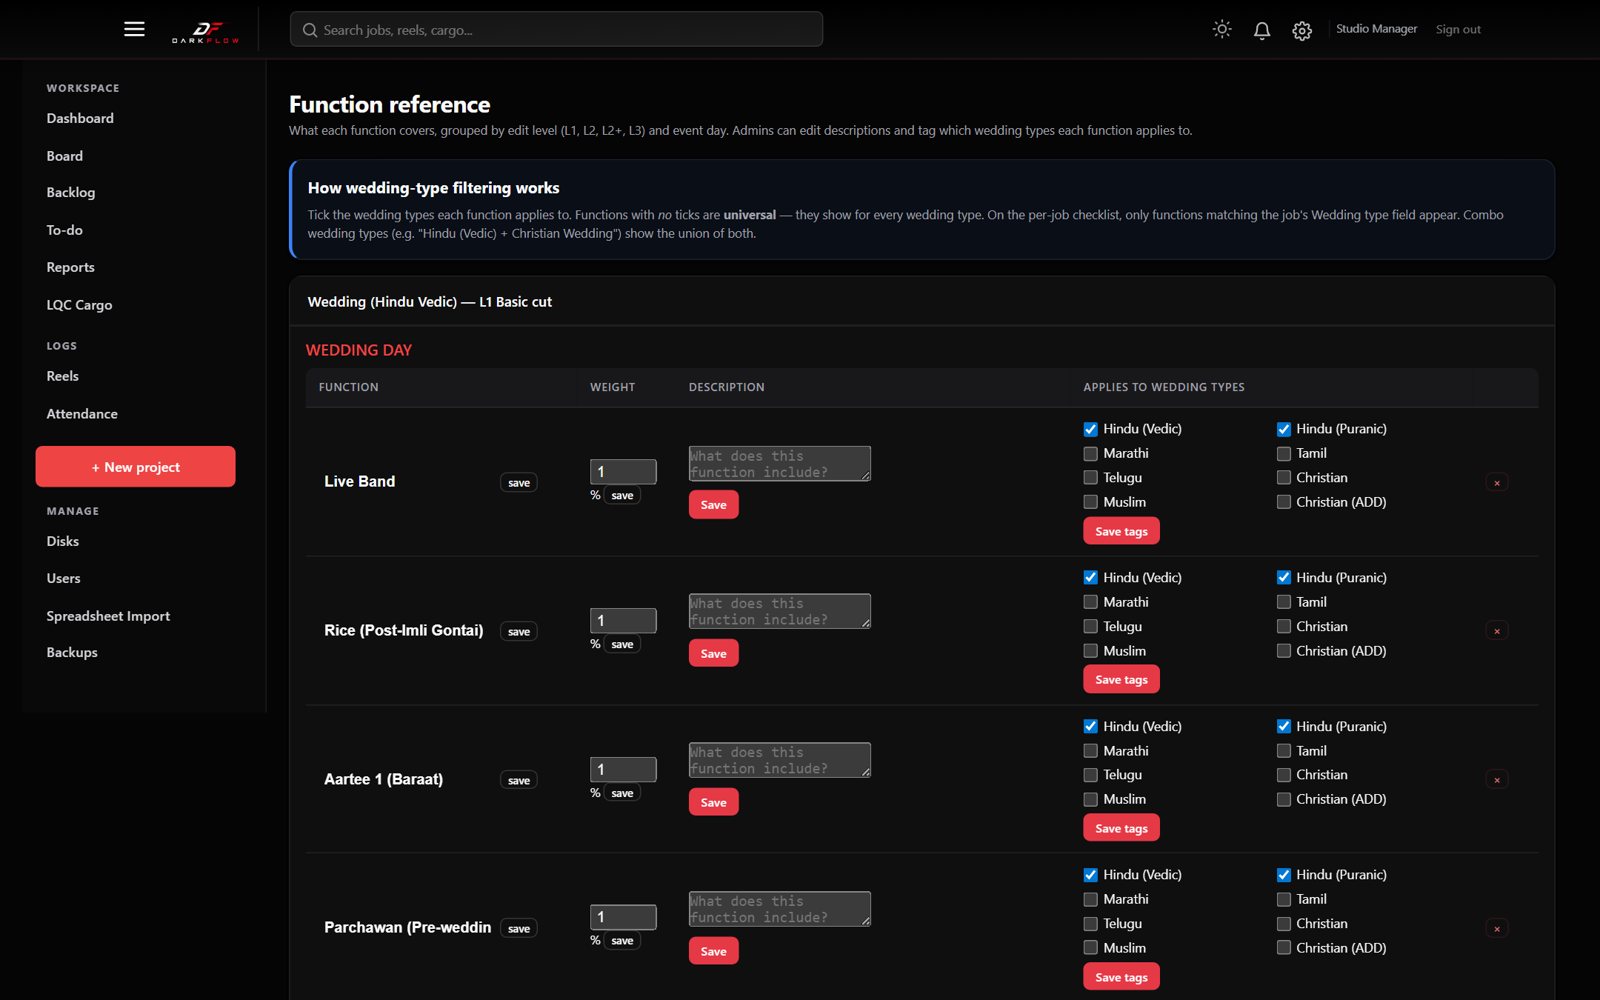Delete the Aartee 1 (Baraat) row
The width and height of the screenshot is (1600, 1000).
pos(1497,780)
